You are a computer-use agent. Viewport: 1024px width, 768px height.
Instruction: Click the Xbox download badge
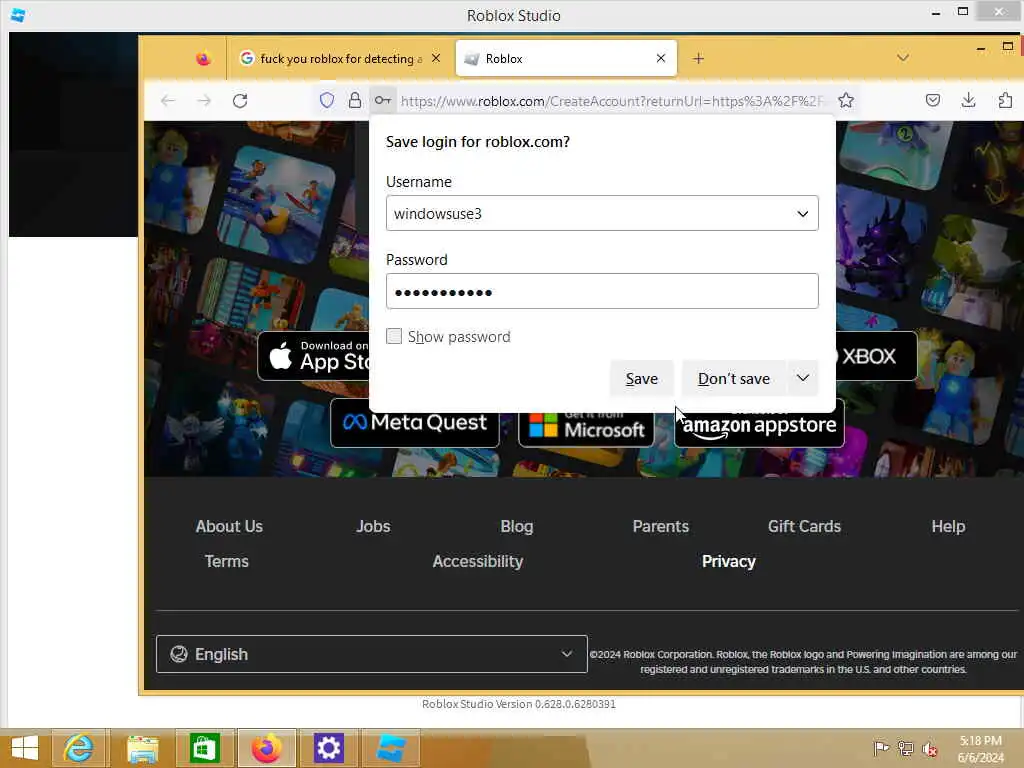click(x=876, y=357)
